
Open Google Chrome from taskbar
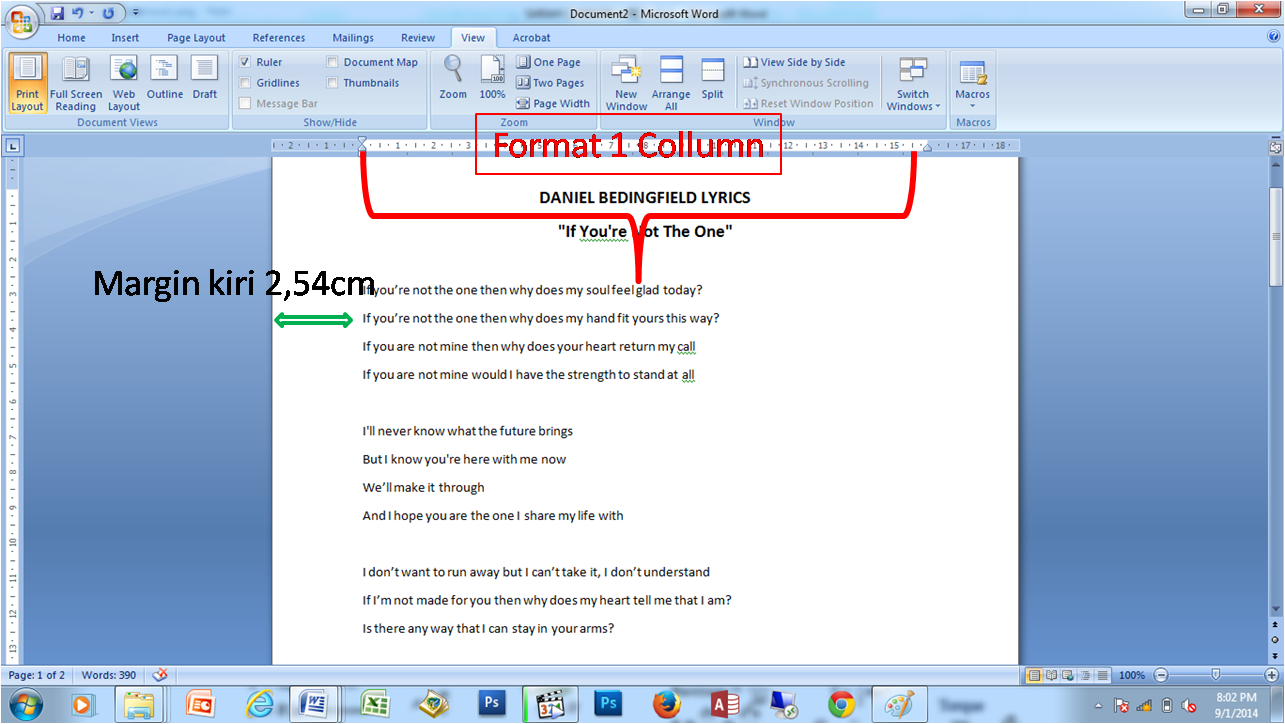(841, 704)
